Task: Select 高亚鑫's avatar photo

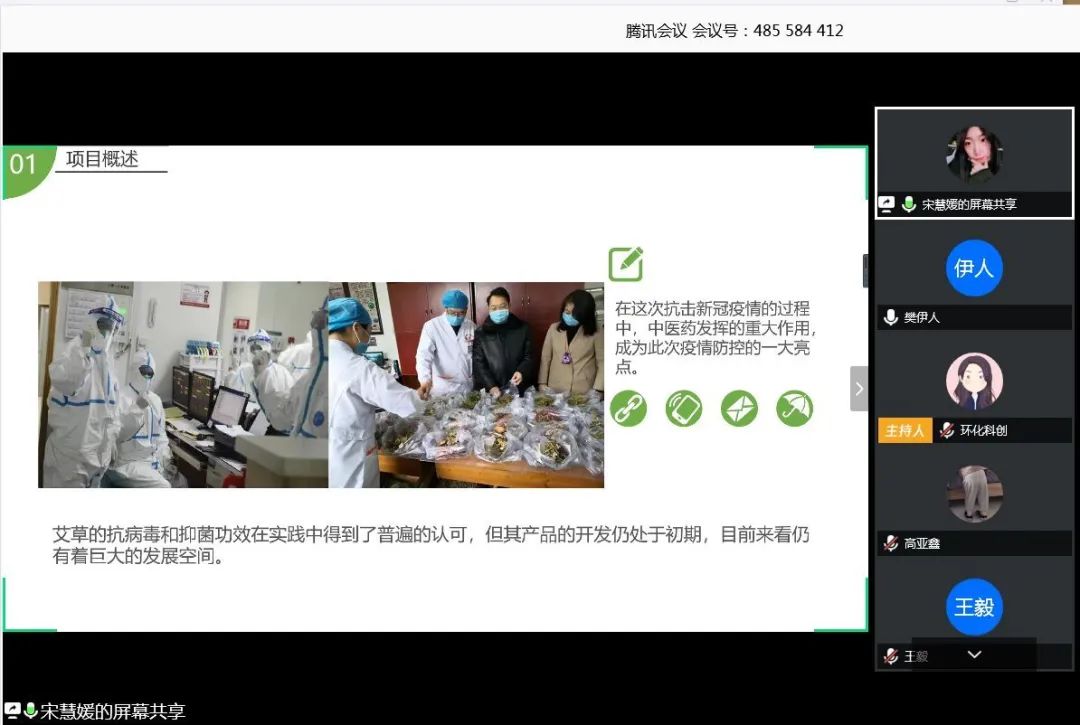Action: tap(974, 494)
